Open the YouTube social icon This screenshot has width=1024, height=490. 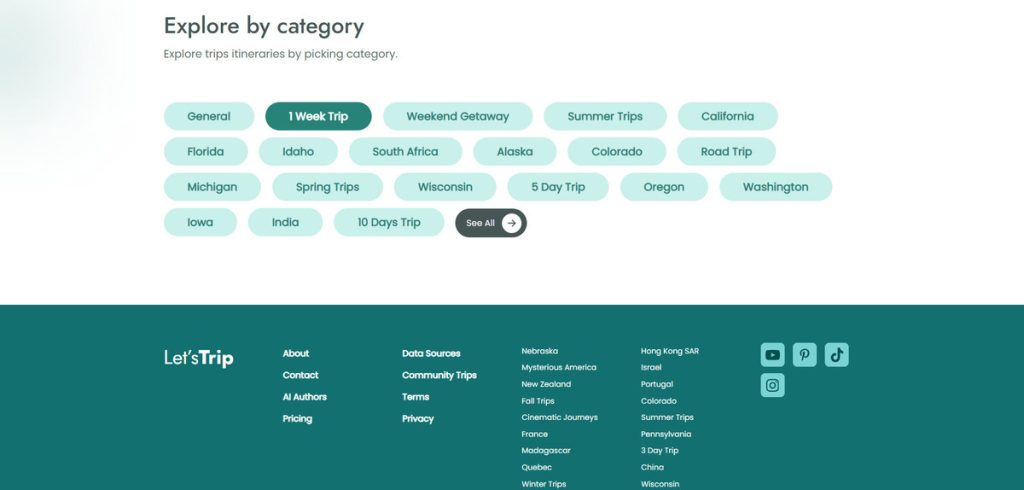point(772,355)
